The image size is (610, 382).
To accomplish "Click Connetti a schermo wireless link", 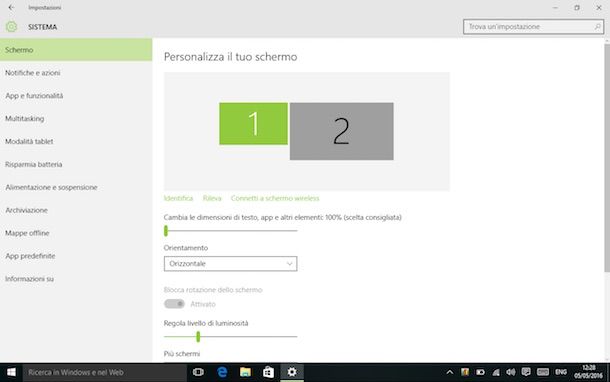I will click(x=275, y=198).
